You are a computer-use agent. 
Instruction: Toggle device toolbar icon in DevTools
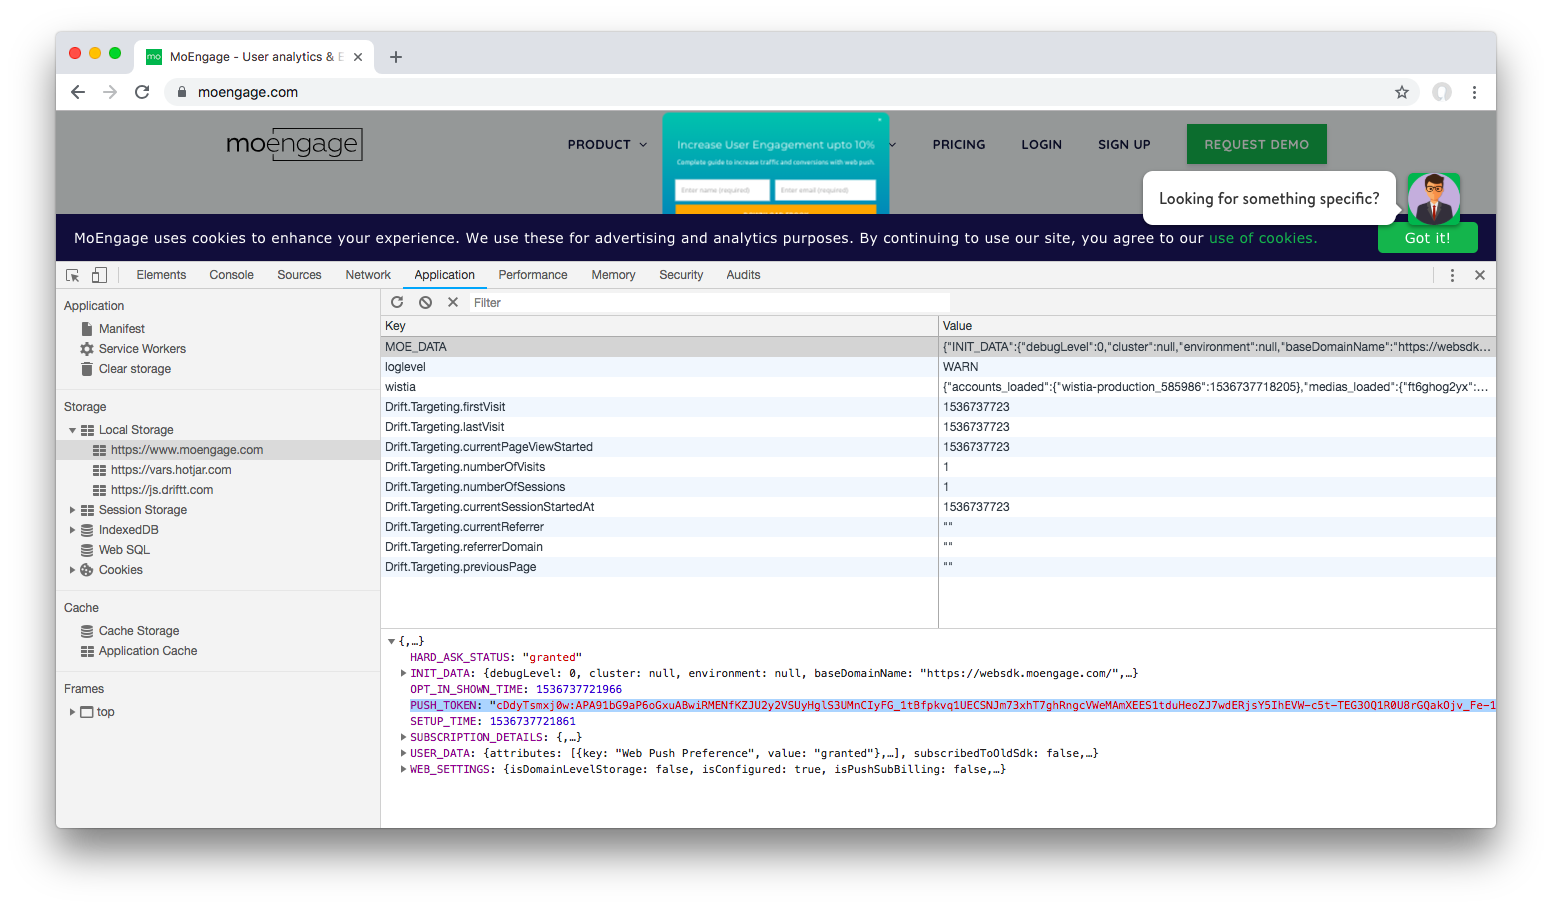[99, 275]
